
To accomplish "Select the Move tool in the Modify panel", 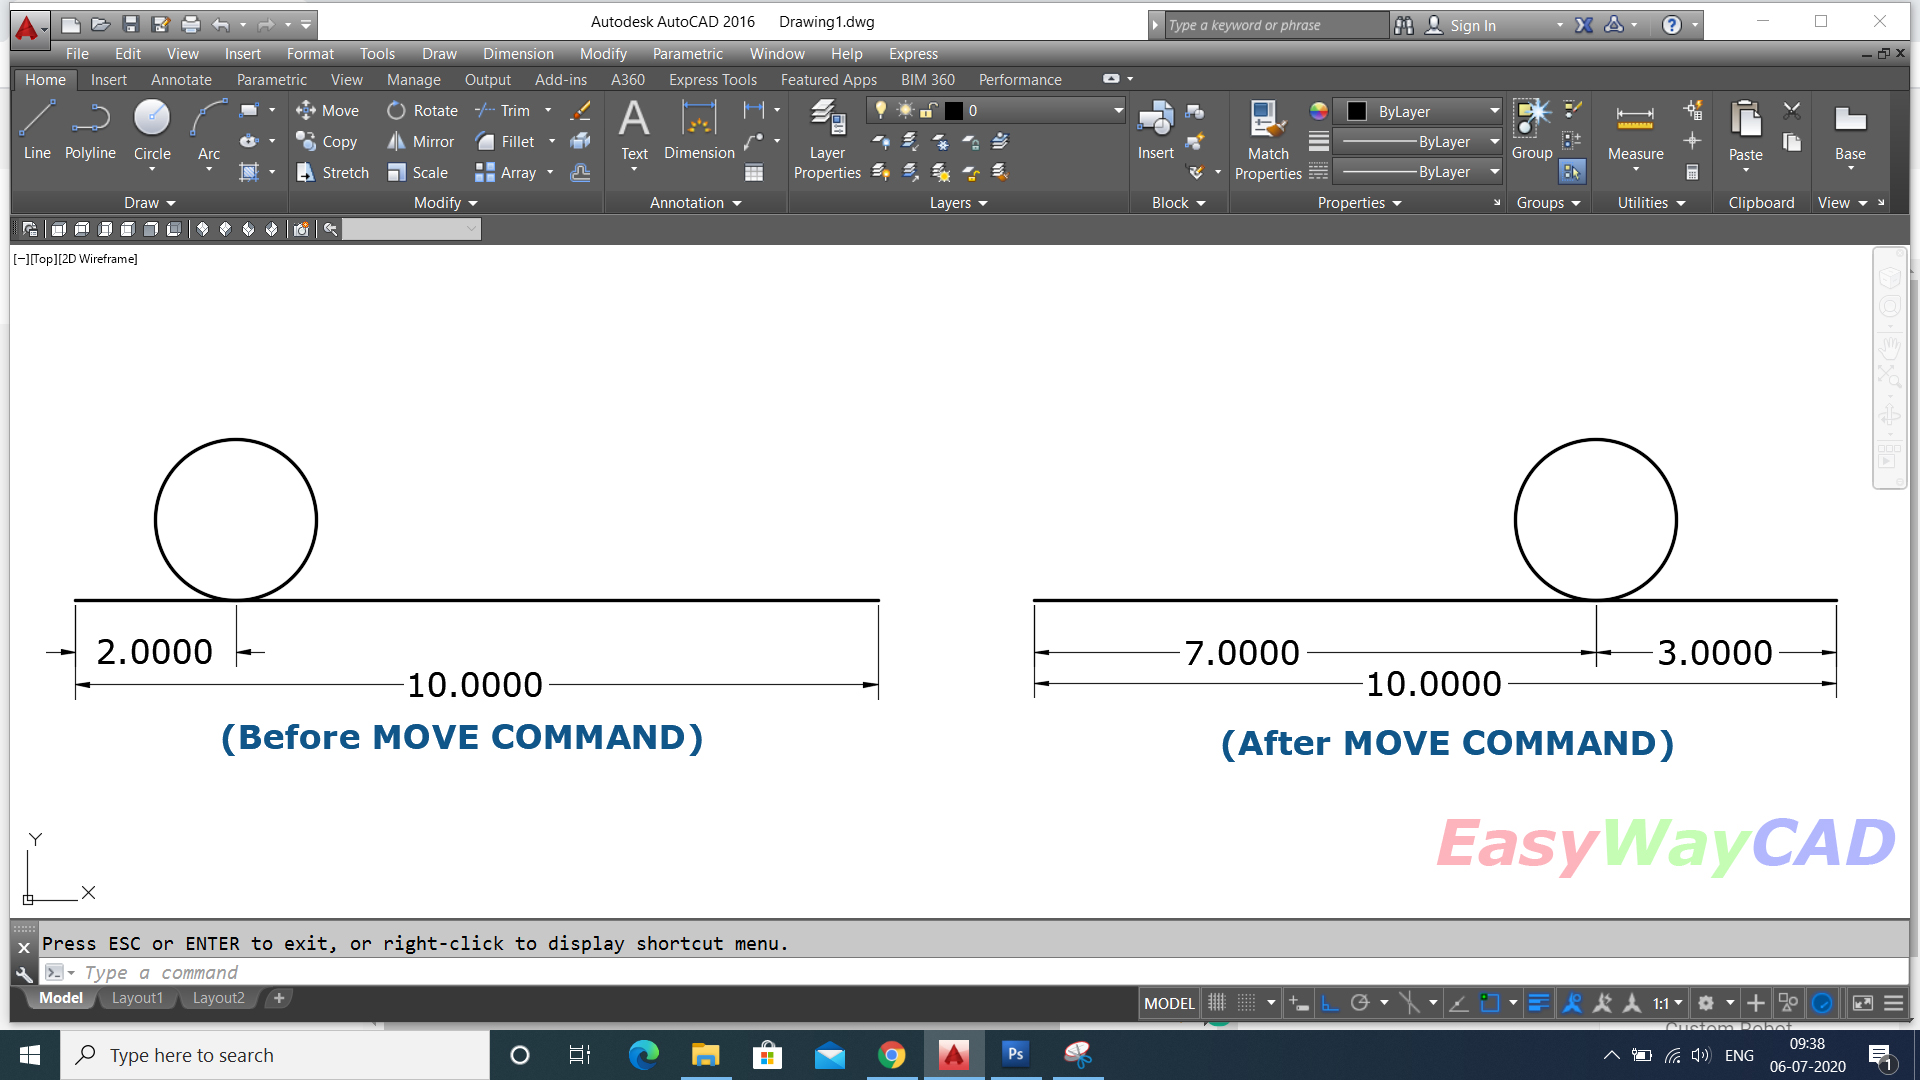I will [328, 110].
